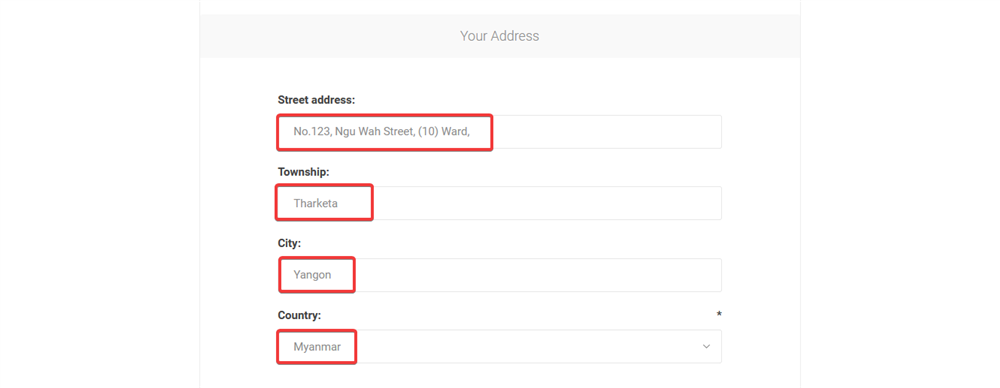
Task: Click the "Country:" label
Action: pyautogui.click(x=299, y=315)
